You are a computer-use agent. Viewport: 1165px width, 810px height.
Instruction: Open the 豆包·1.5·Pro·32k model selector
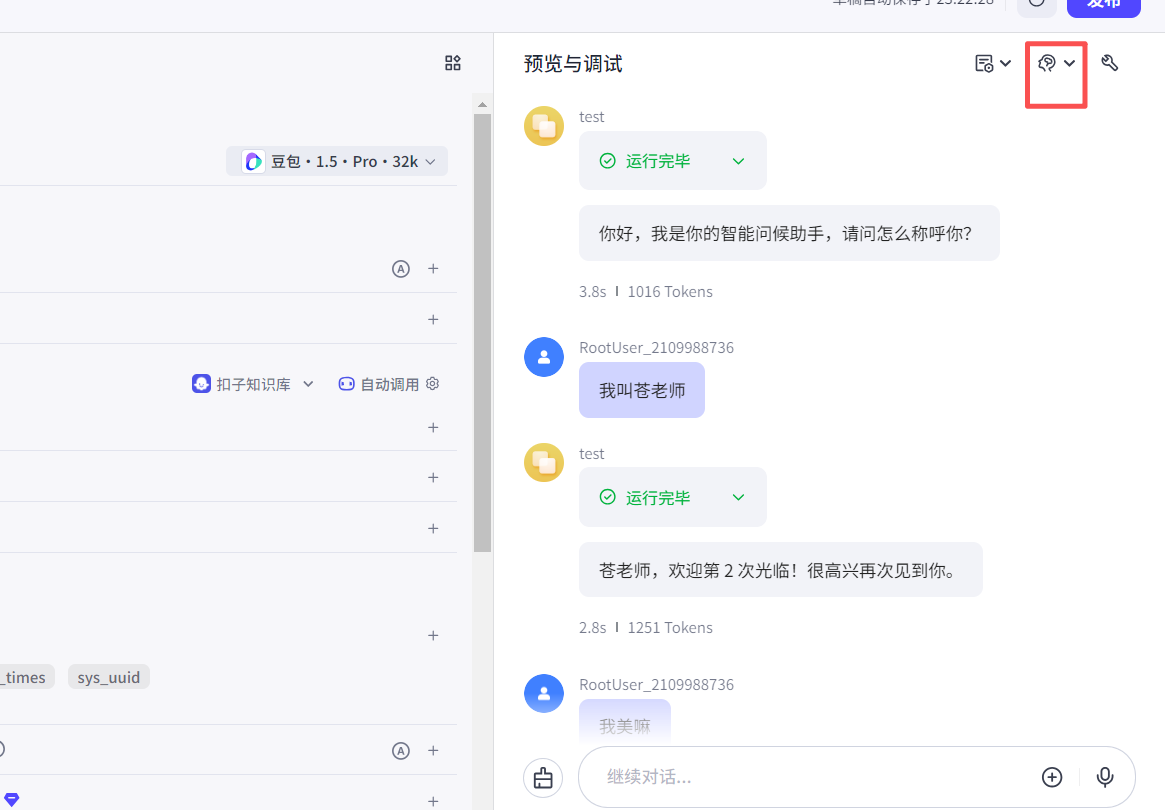pos(336,161)
